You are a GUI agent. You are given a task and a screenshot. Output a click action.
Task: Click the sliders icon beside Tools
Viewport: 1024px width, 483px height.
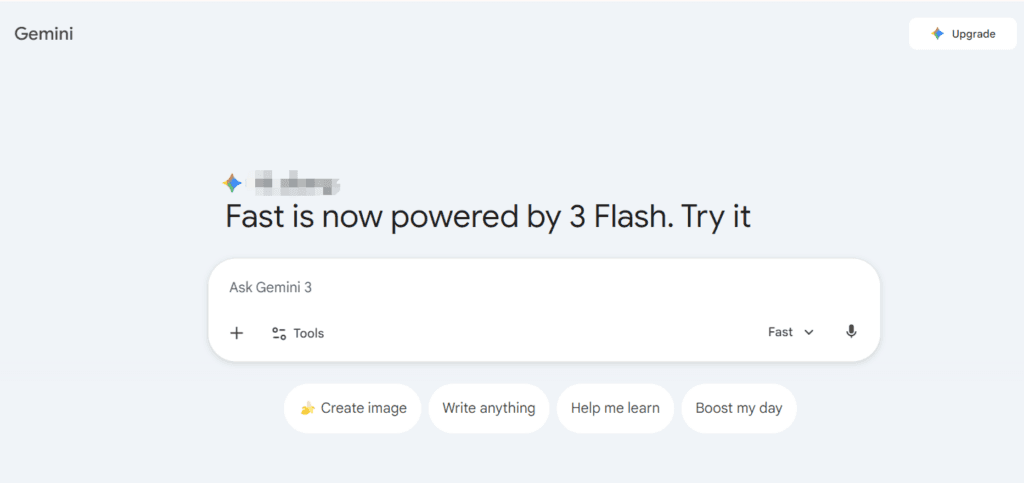click(279, 333)
